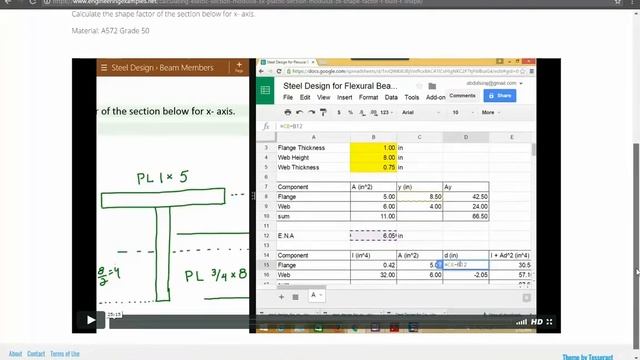Open the Arial font dropdown
640x360 pixels.
421,112
